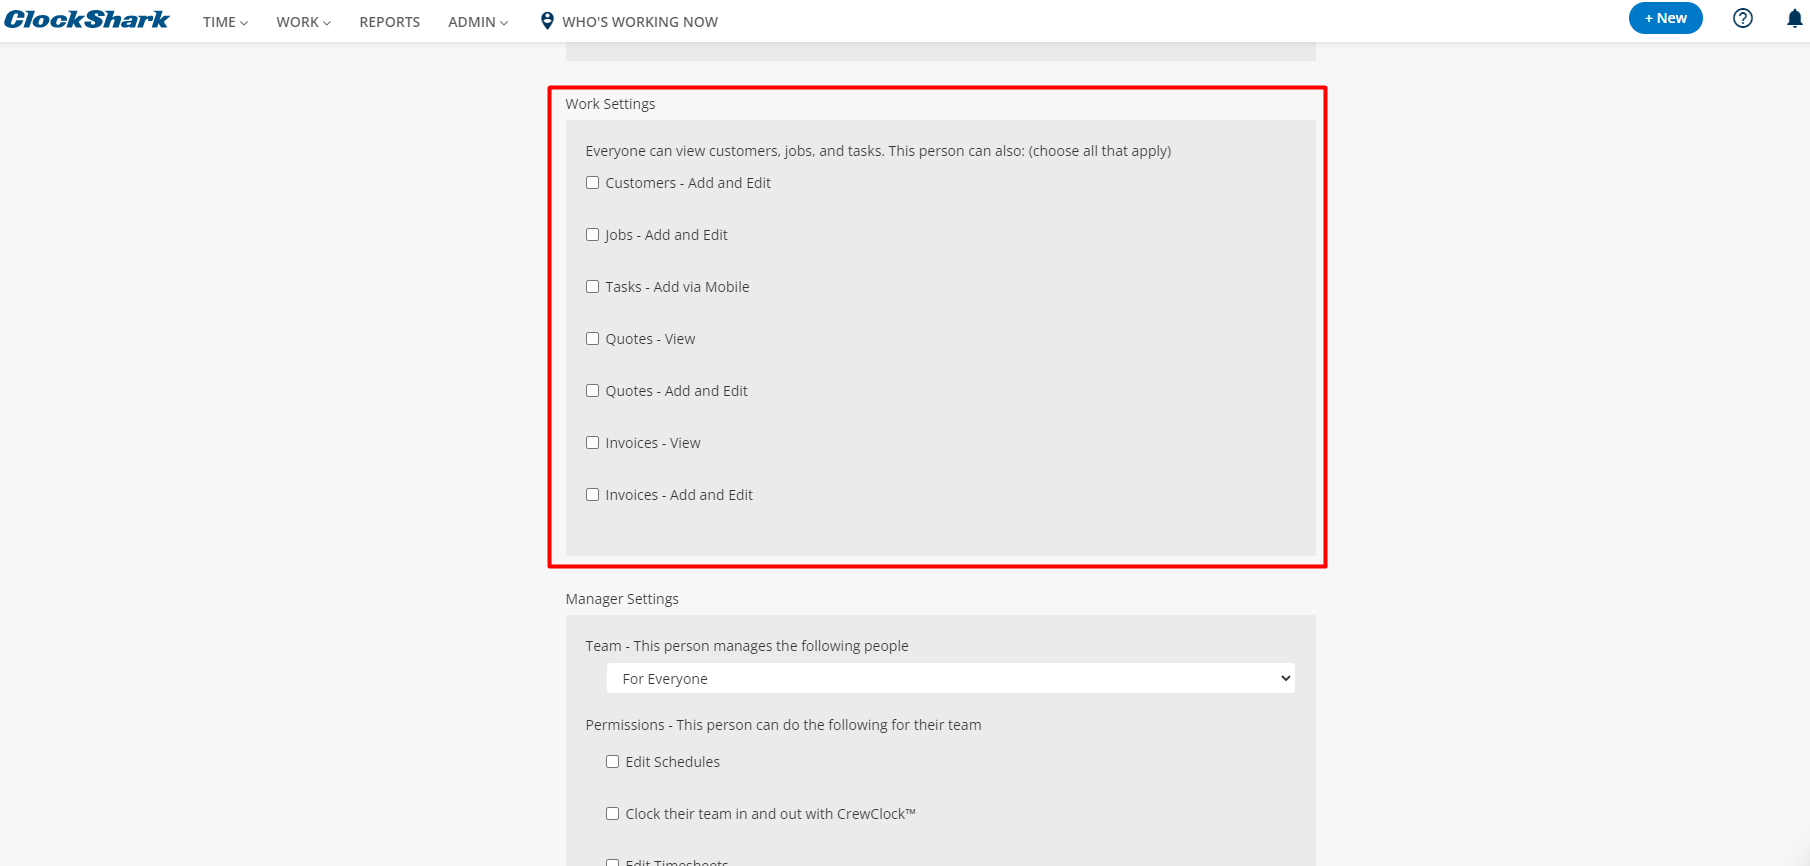Check Clock their team in and out with CrewClock

(x=612, y=814)
